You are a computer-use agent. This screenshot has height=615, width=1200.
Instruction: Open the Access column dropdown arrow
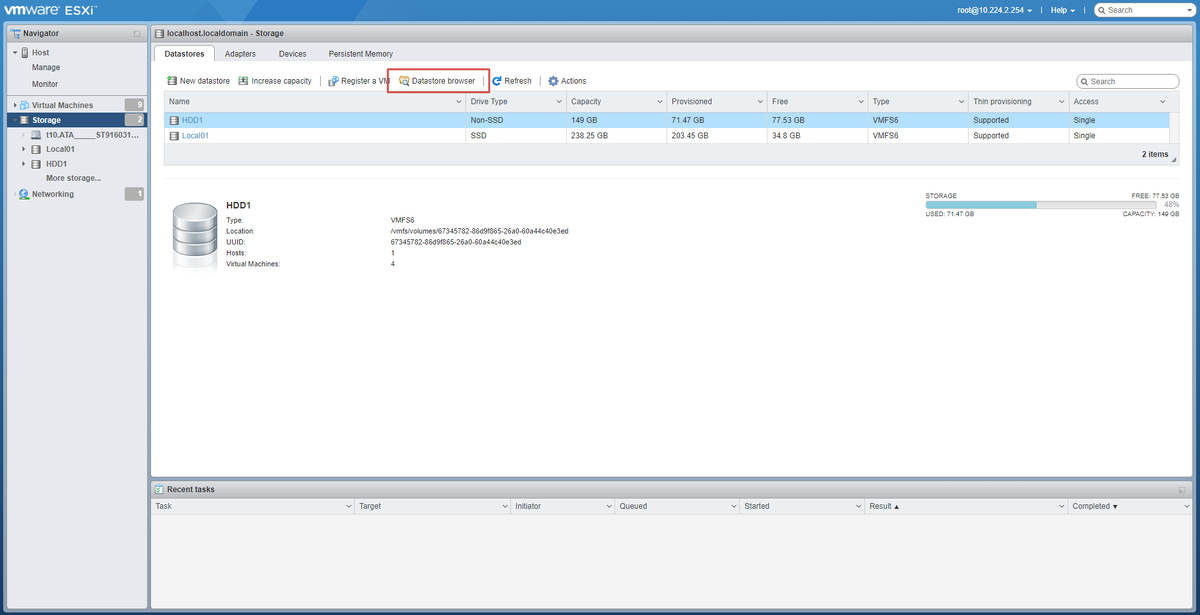1162,102
